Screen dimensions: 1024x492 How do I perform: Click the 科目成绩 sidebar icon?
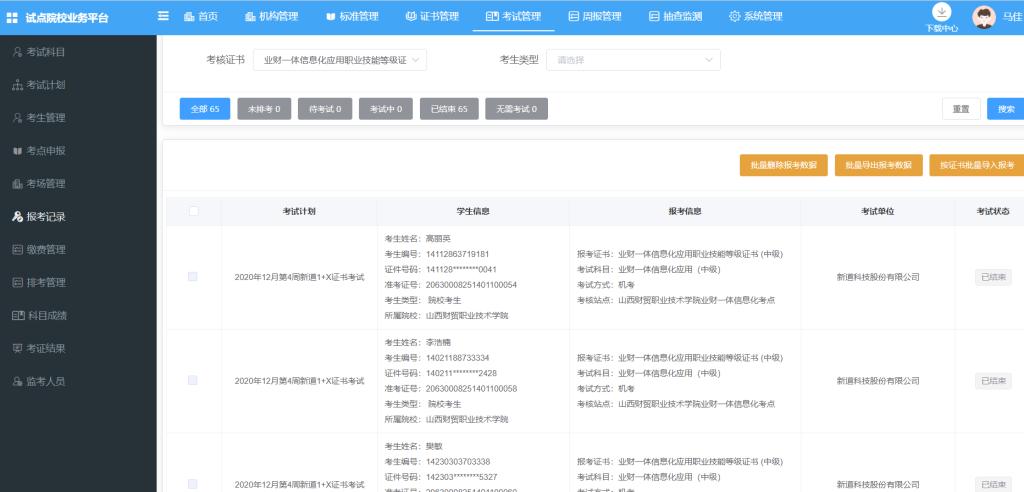18,316
